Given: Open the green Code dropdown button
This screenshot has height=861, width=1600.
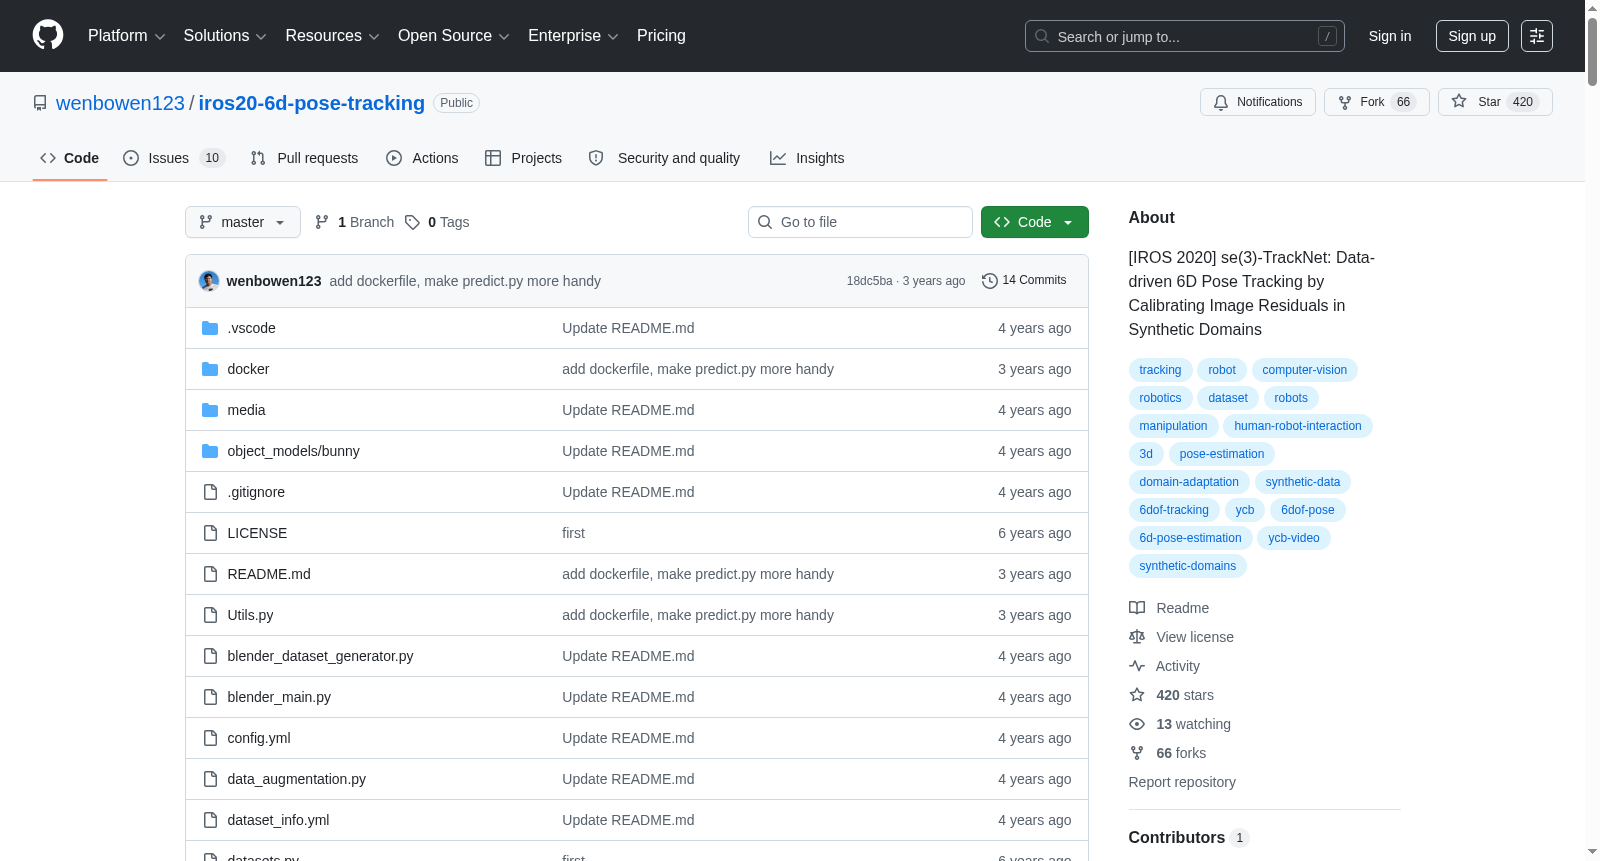Looking at the screenshot, I should coord(1035,222).
